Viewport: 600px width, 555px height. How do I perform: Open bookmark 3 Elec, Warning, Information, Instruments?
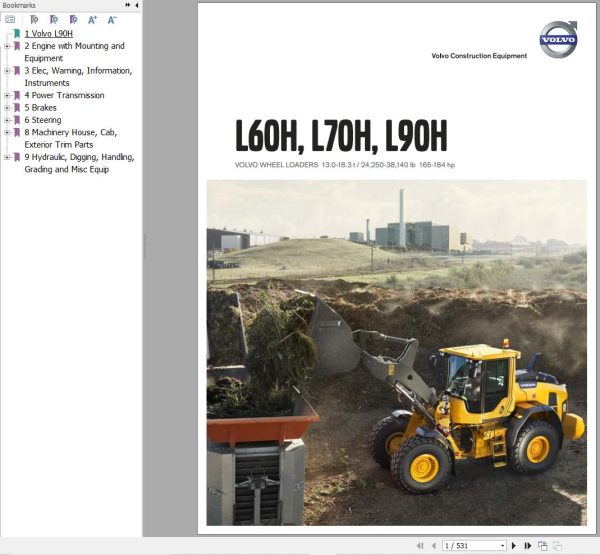tap(78, 77)
